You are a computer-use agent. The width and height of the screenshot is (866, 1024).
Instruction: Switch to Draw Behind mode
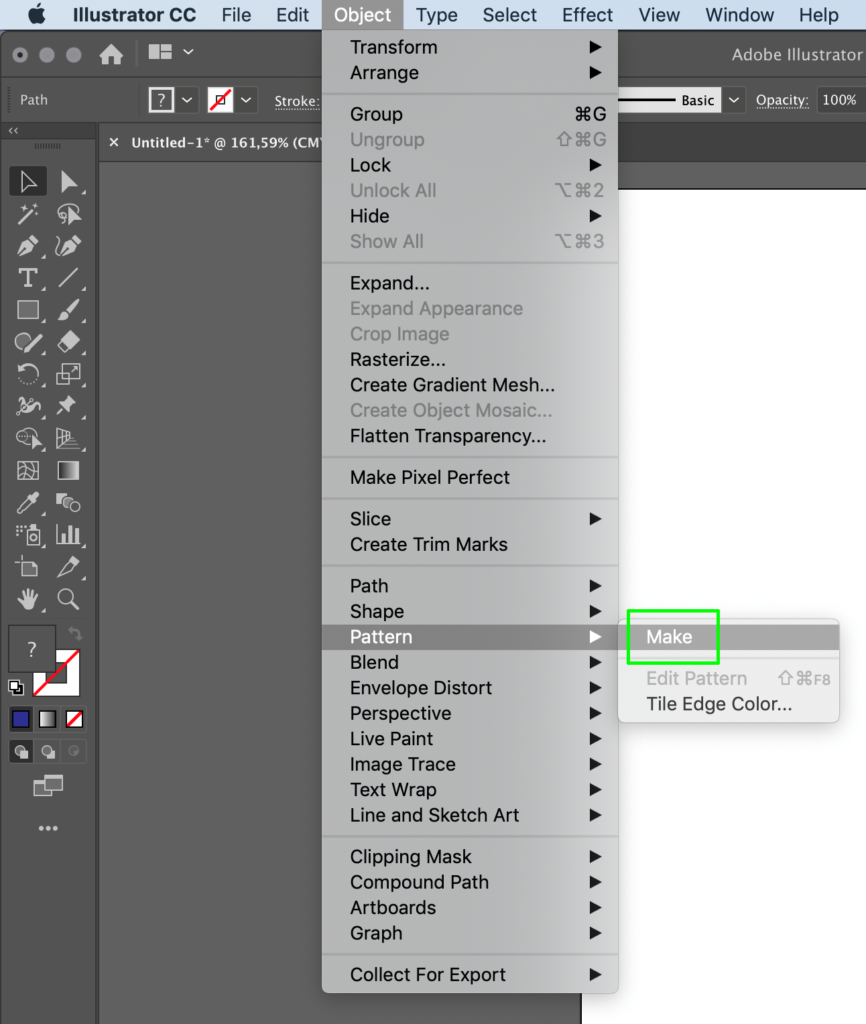47,751
